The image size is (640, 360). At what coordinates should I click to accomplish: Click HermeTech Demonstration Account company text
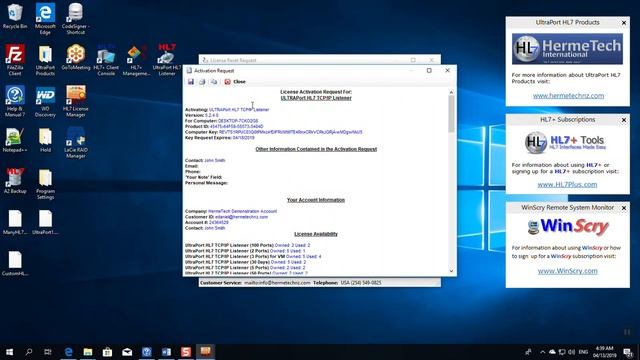(242, 211)
